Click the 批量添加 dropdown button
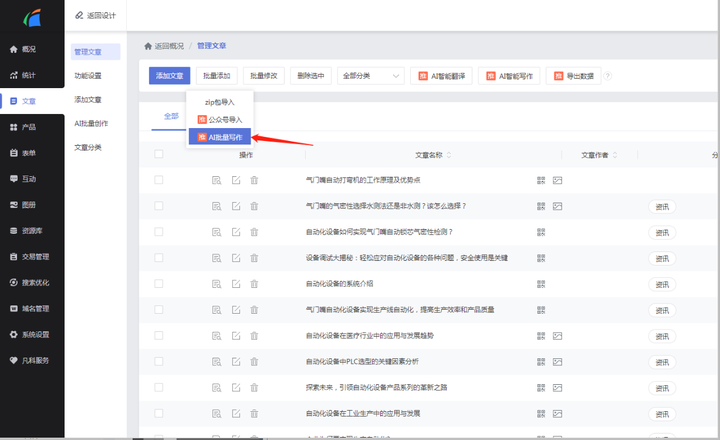This screenshot has width=720, height=440. 217,76
